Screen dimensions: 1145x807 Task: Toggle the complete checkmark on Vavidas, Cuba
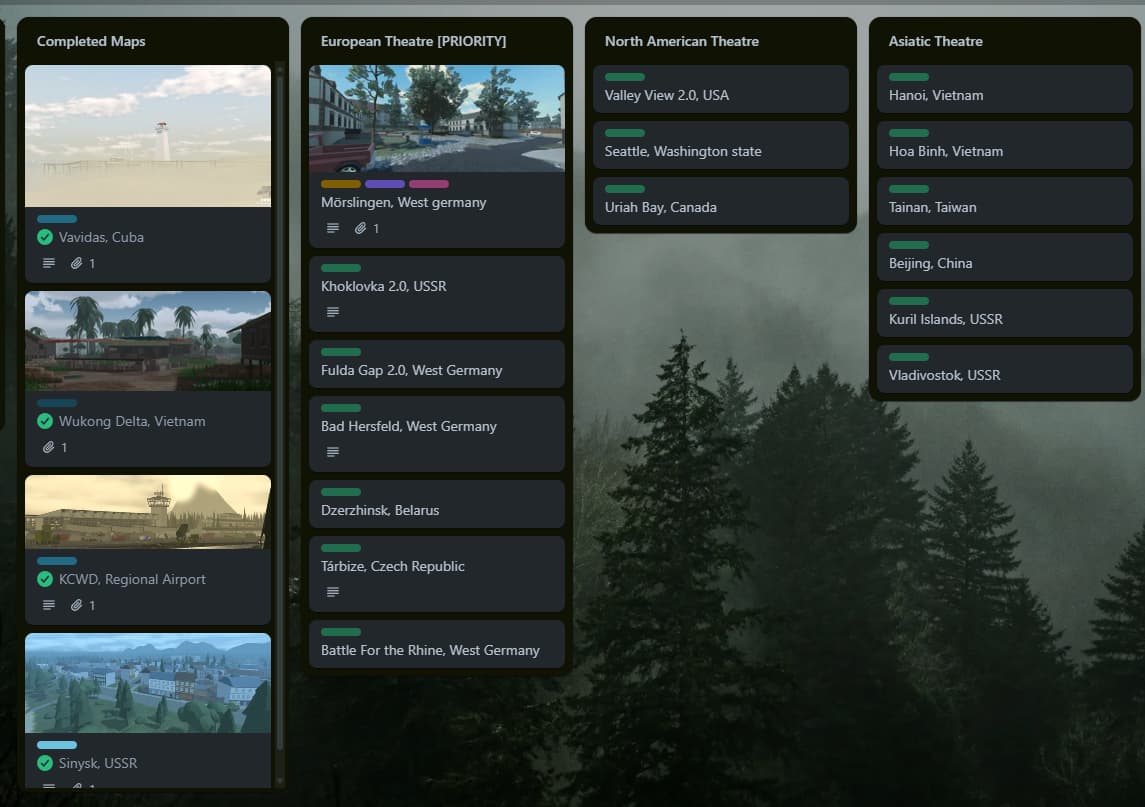[x=45, y=237]
